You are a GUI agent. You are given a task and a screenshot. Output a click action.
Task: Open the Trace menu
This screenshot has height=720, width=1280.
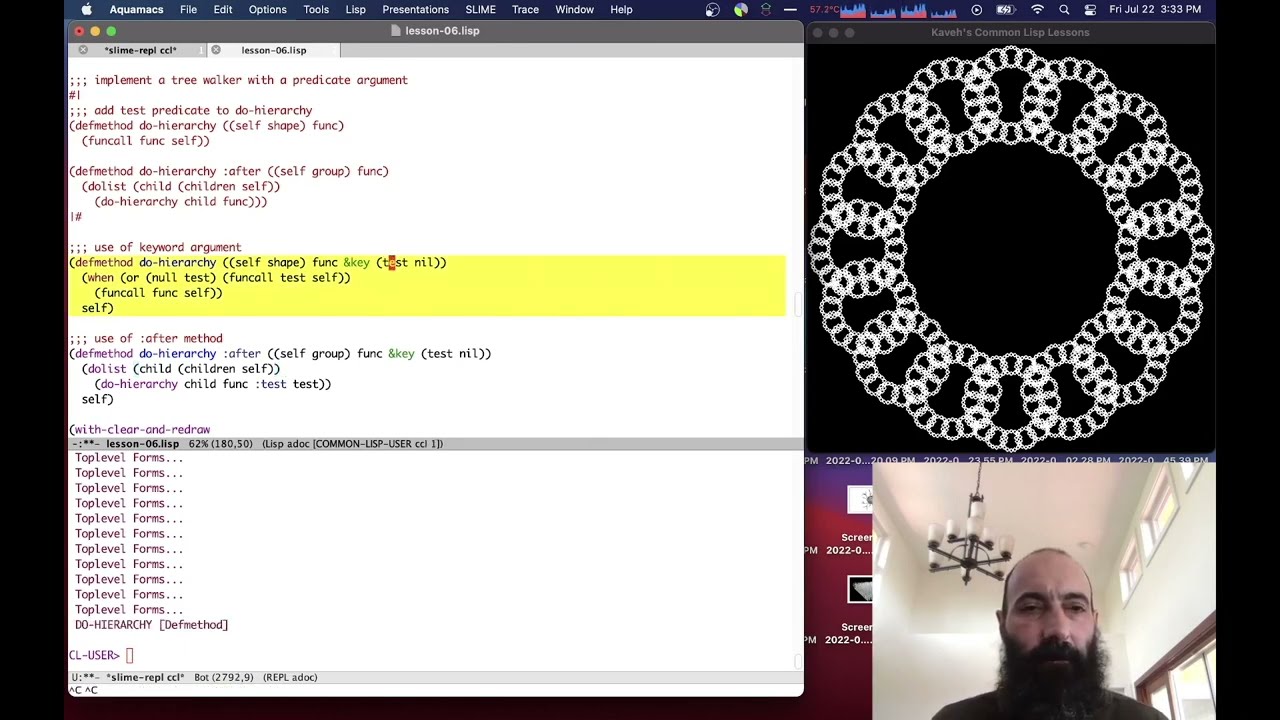525,10
